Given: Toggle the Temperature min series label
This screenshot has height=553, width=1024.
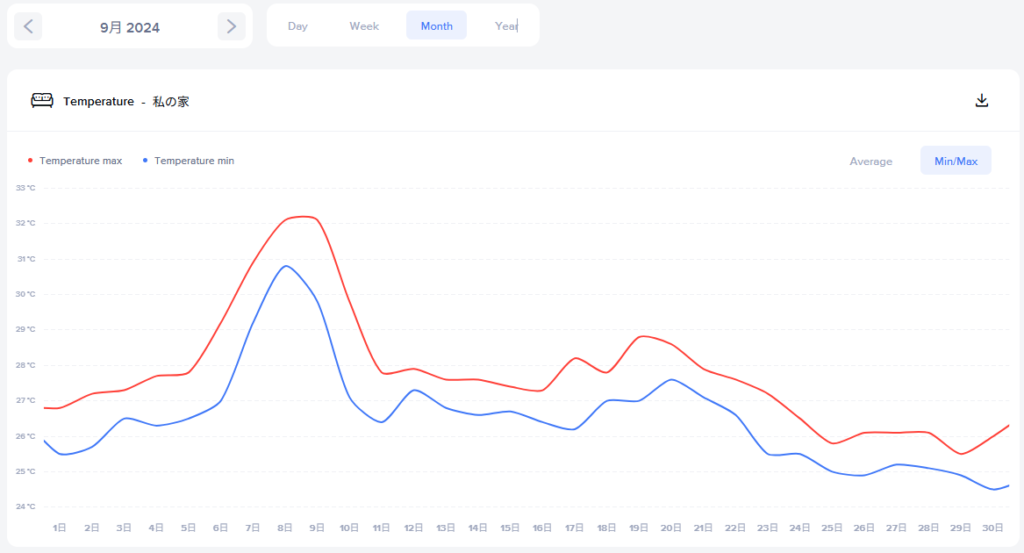Looking at the screenshot, I should pos(194,161).
